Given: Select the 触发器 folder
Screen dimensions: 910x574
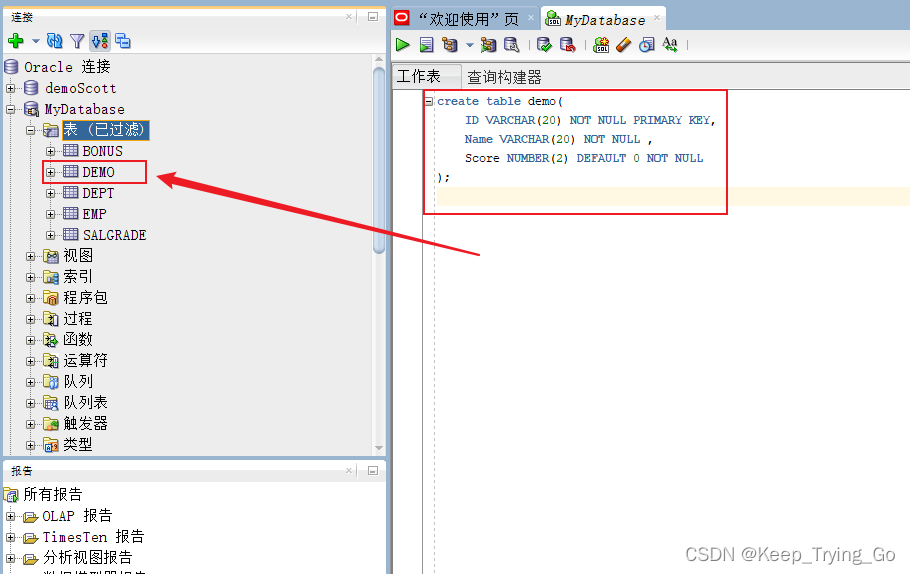Looking at the screenshot, I should (x=85, y=424).
